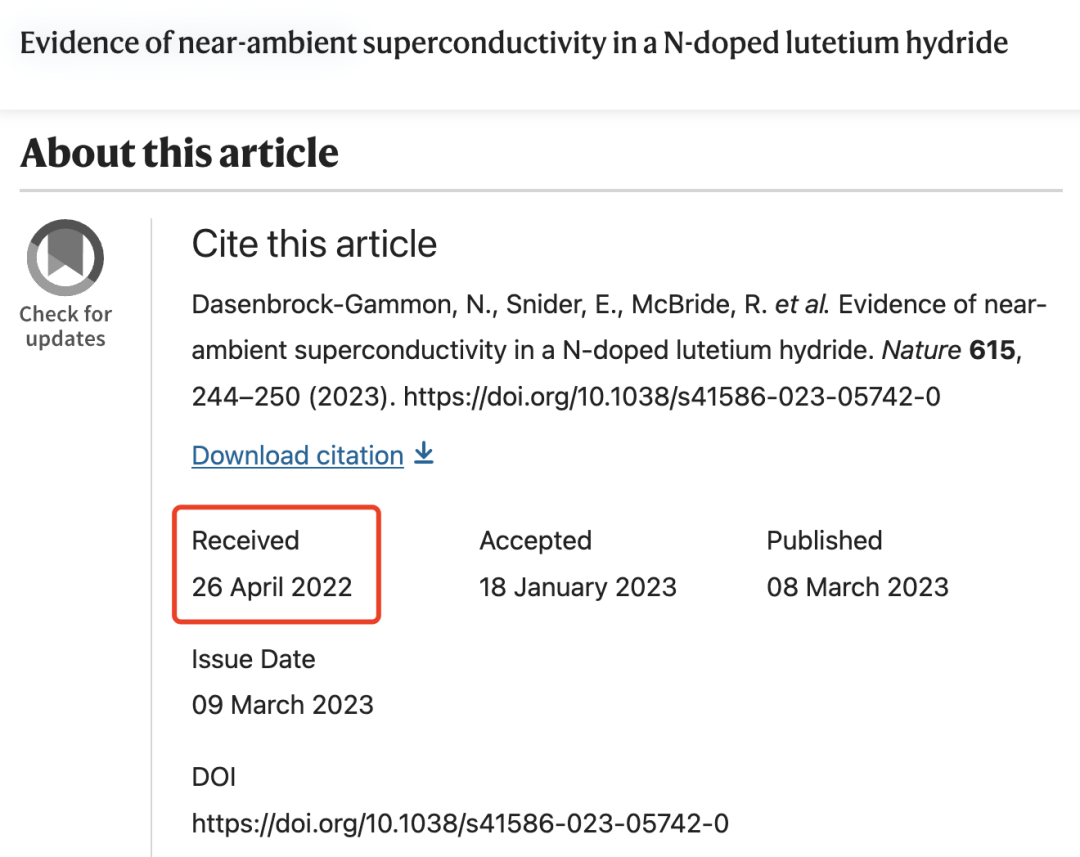Image resolution: width=1080 pixels, height=857 pixels.
Task: Click the download arrow icon beside the citation link
Action: pos(424,454)
